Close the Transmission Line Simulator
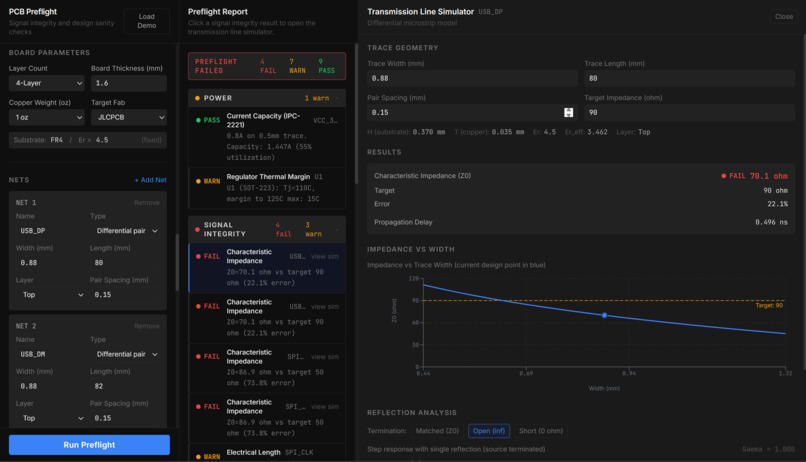 click(784, 16)
